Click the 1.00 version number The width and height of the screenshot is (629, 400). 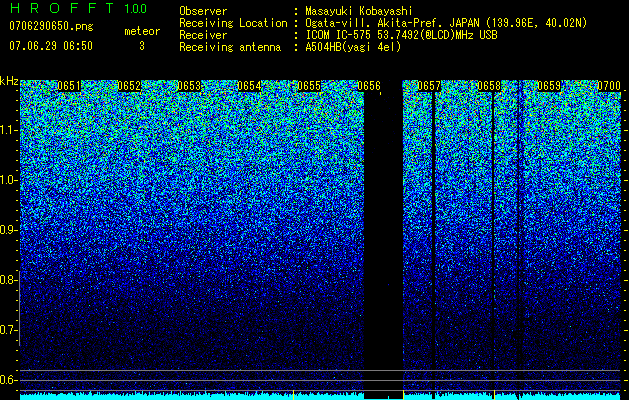pyautogui.click(x=135, y=8)
